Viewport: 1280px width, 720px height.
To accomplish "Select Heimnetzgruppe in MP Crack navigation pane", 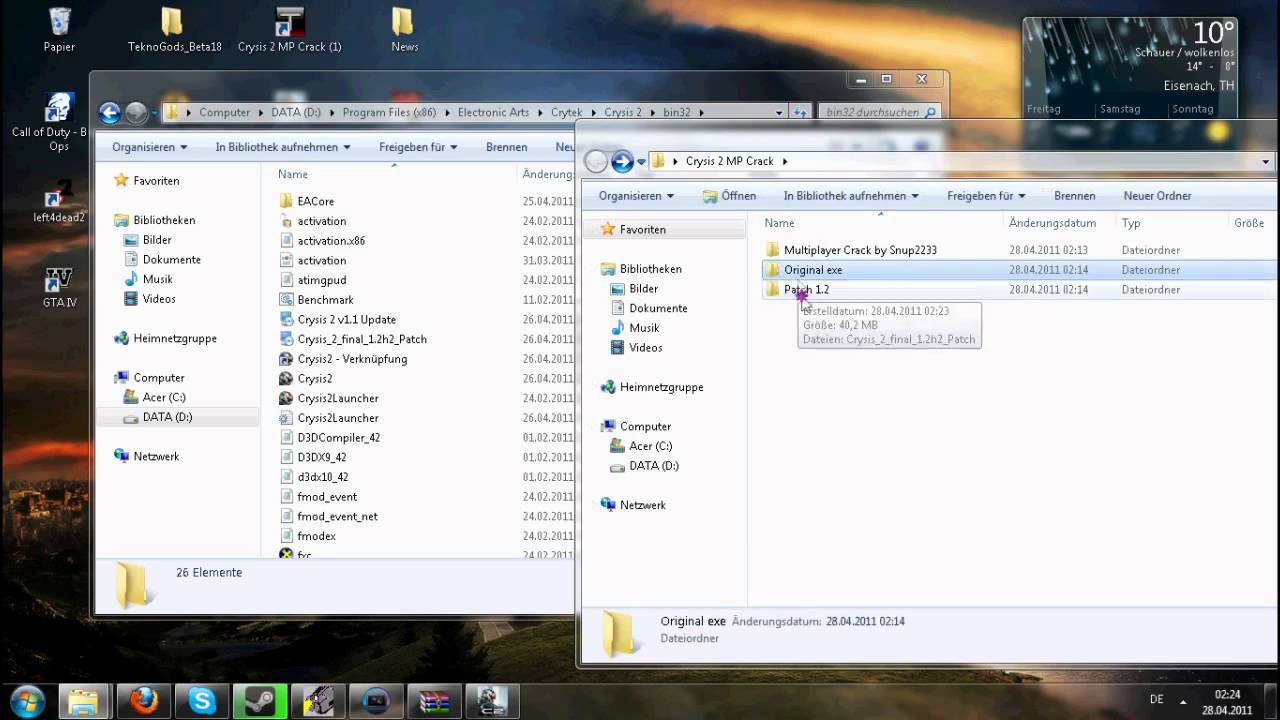I will coord(652,387).
